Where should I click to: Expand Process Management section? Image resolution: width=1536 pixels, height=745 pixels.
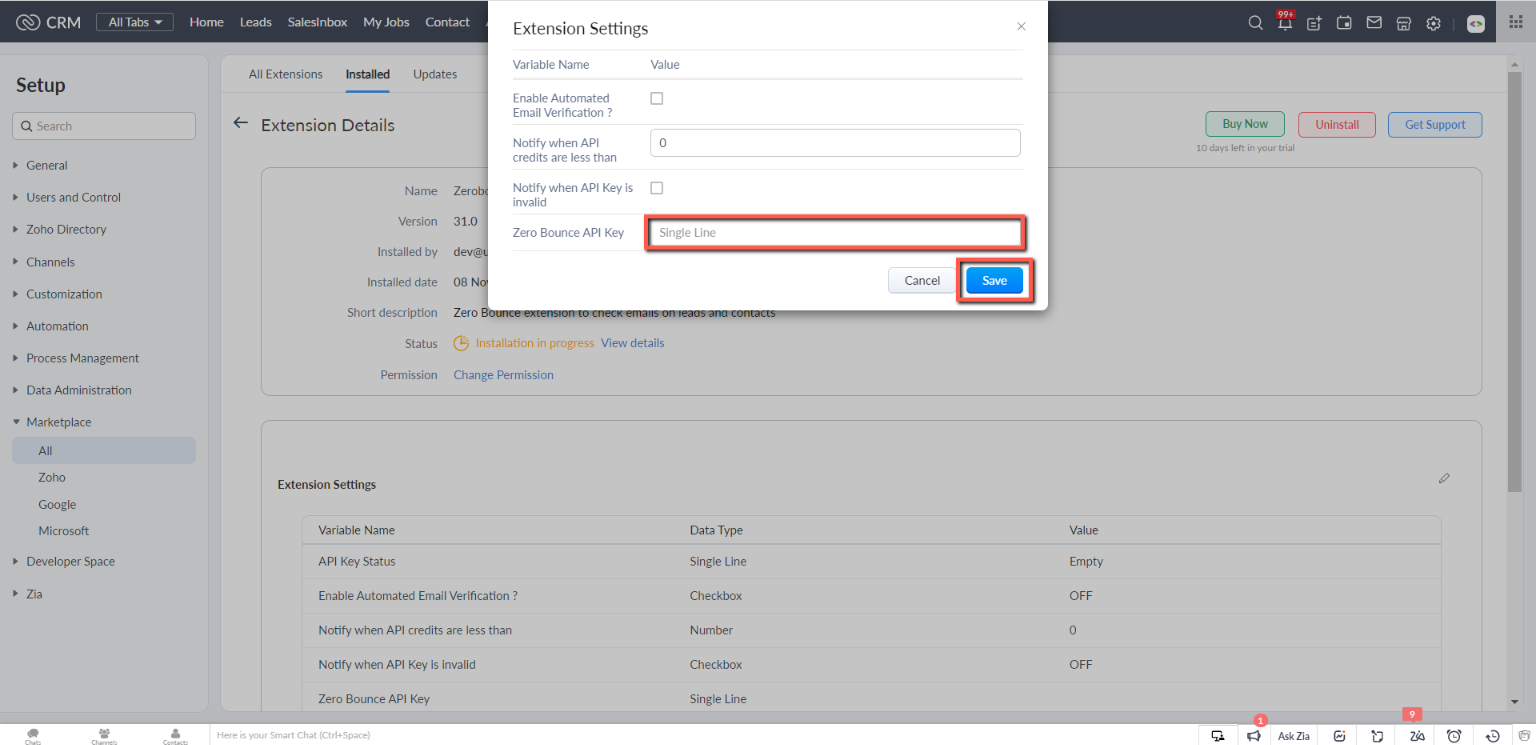point(82,358)
